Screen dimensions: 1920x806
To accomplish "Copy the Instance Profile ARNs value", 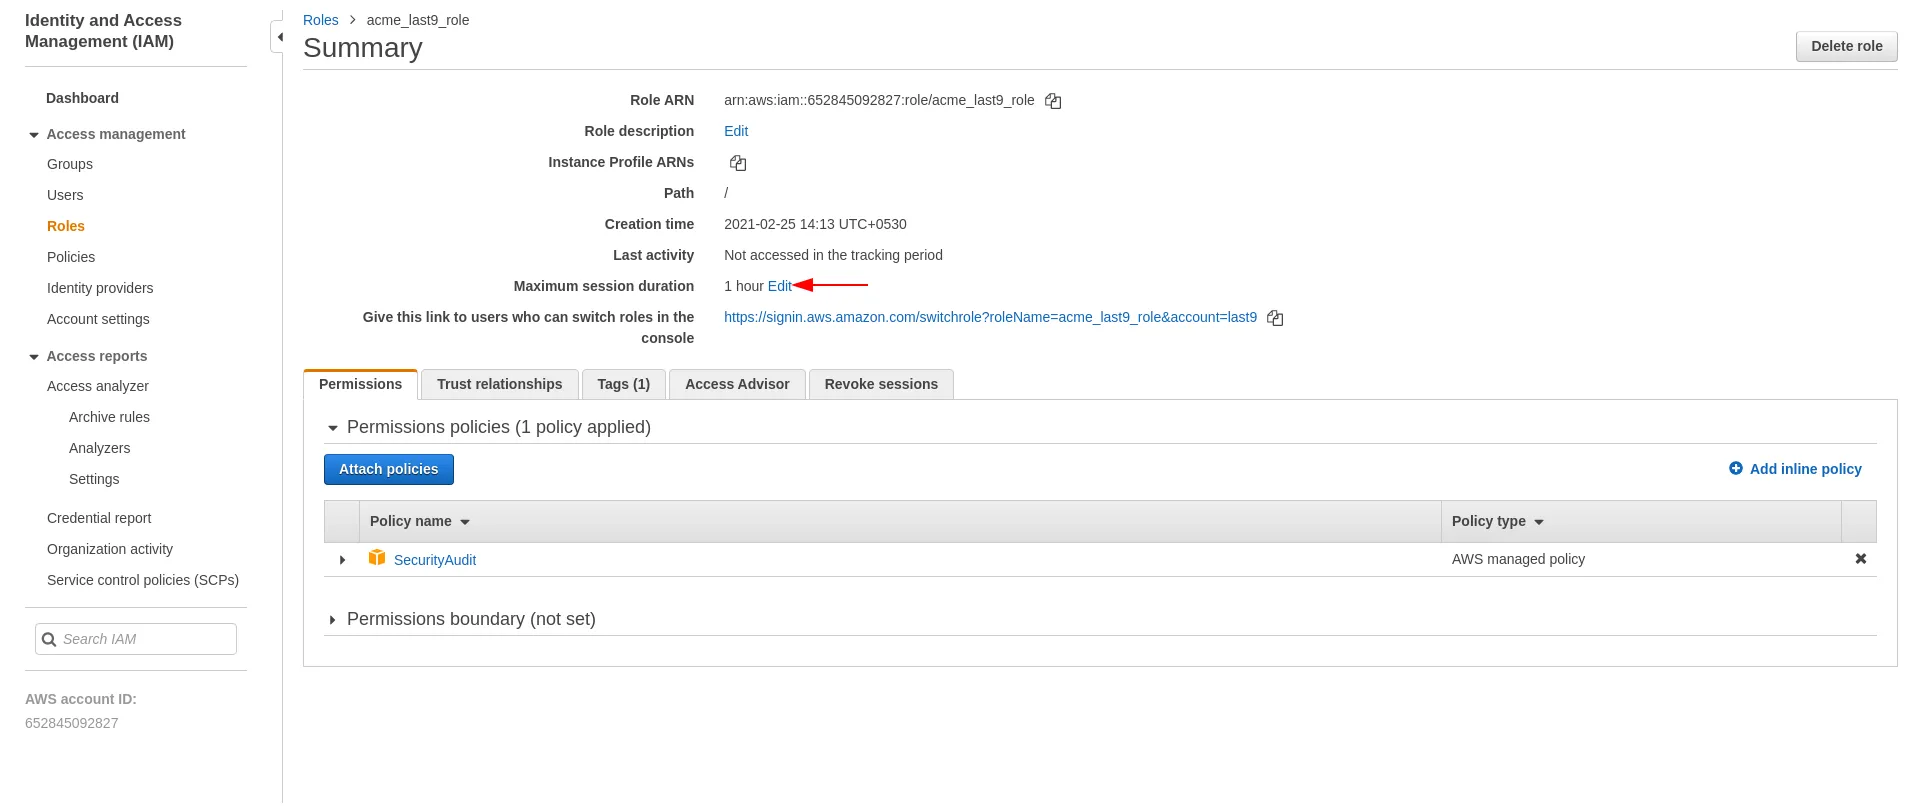I will point(738,163).
